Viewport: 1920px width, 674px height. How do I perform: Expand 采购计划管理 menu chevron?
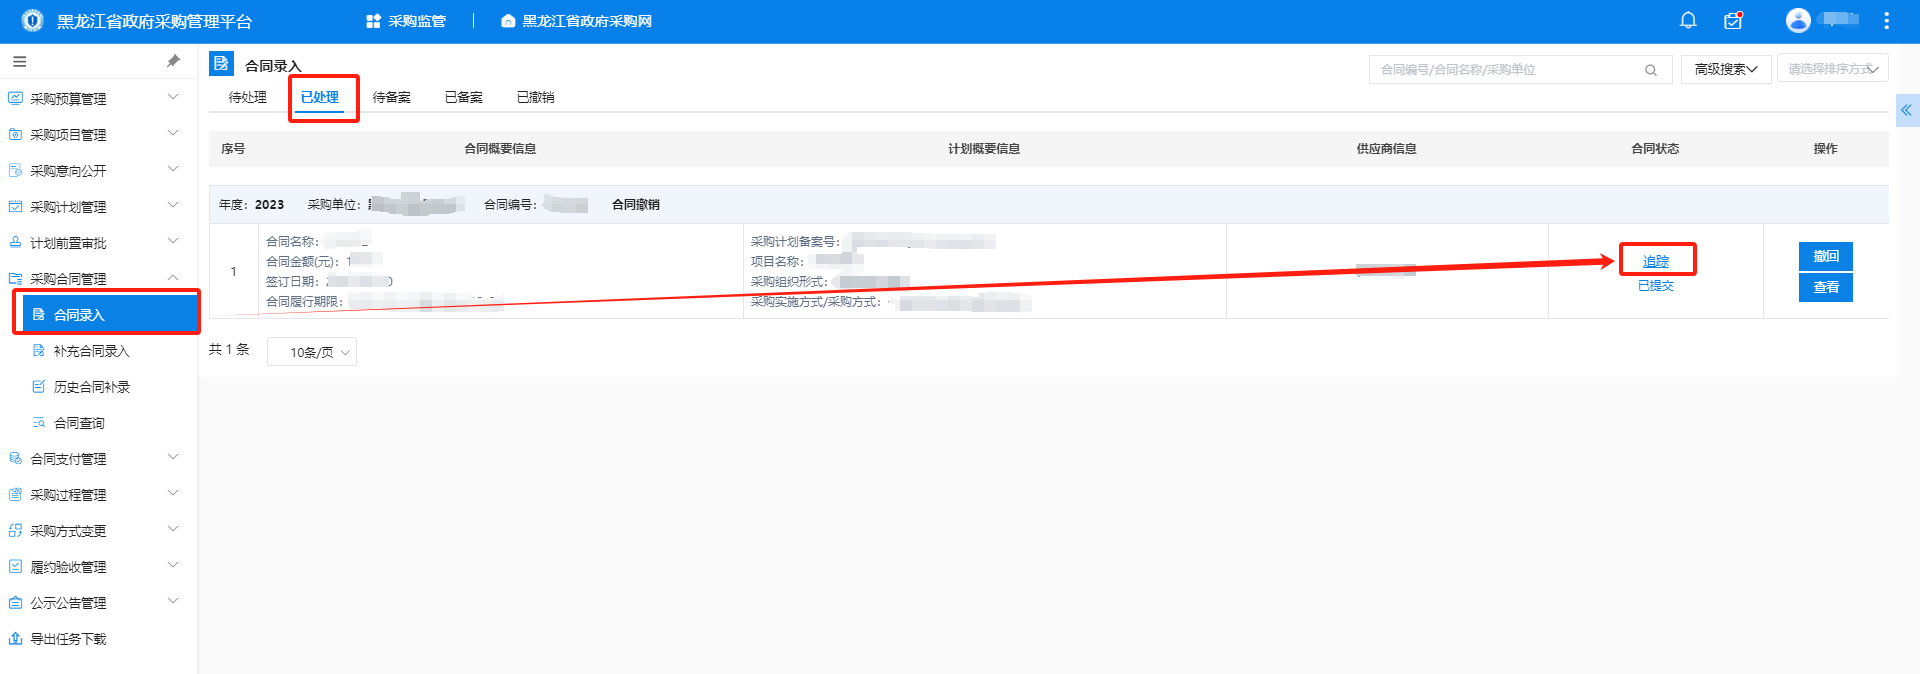(x=173, y=205)
